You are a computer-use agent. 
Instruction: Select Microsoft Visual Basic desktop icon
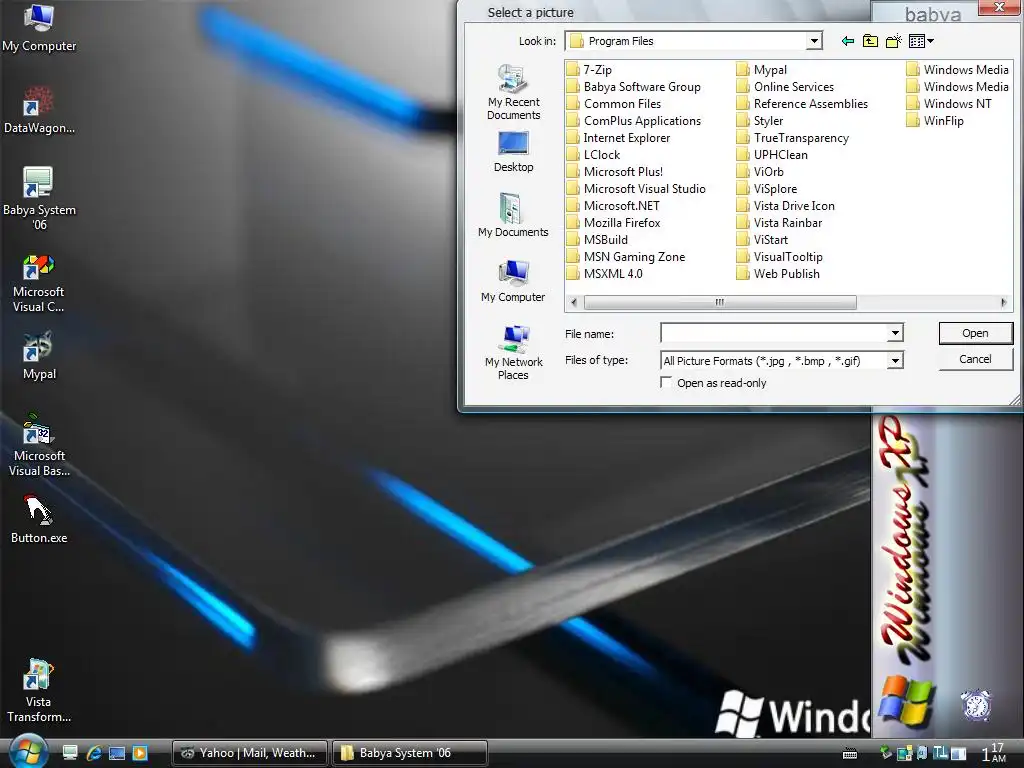pyautogui.click(x=39, y=445)
